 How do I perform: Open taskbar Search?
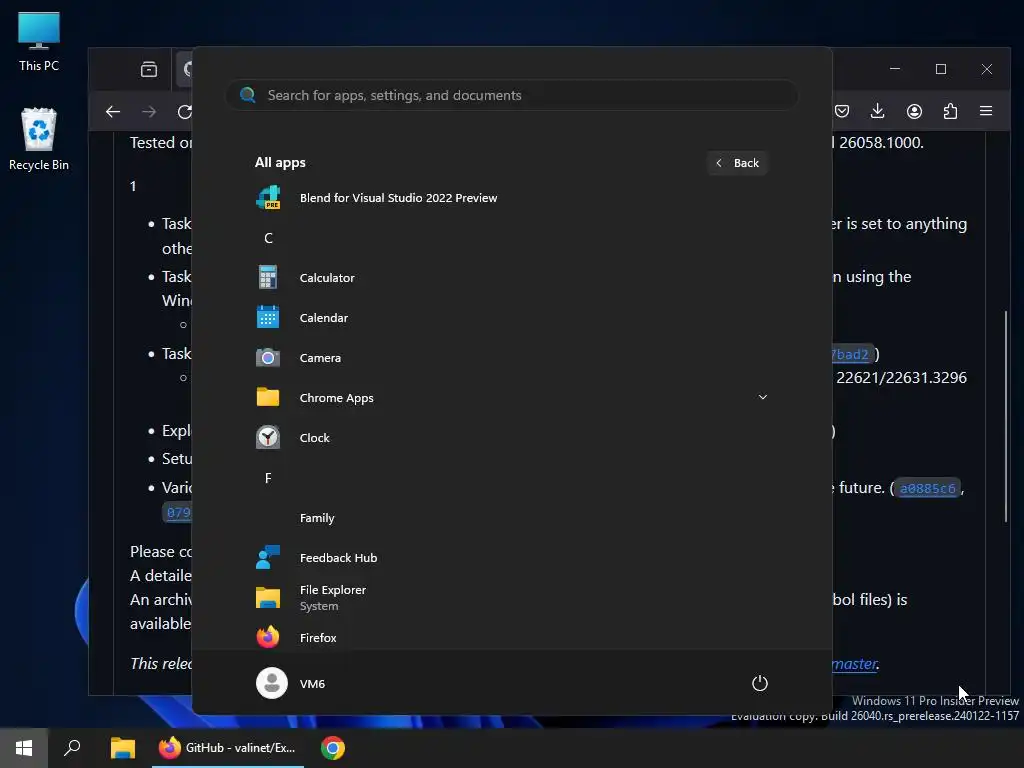coord(72,748)
